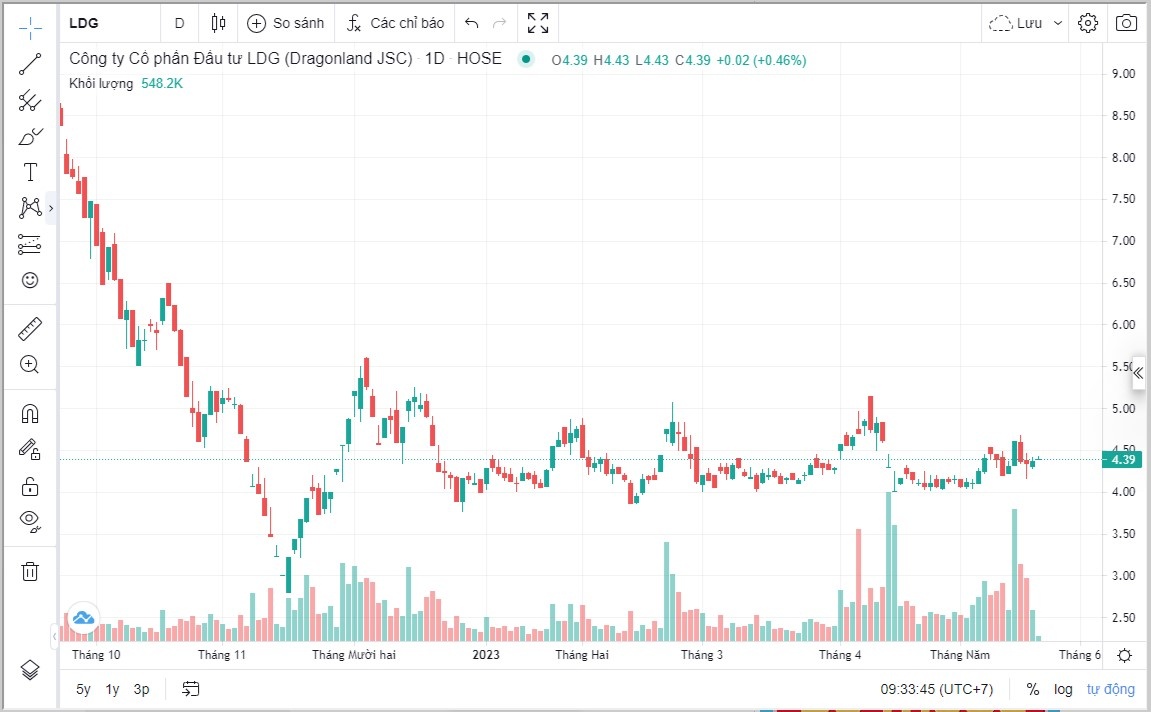Open the Các chỉ báo indicators
1151x712 pixels.
[x=395, y=23]
